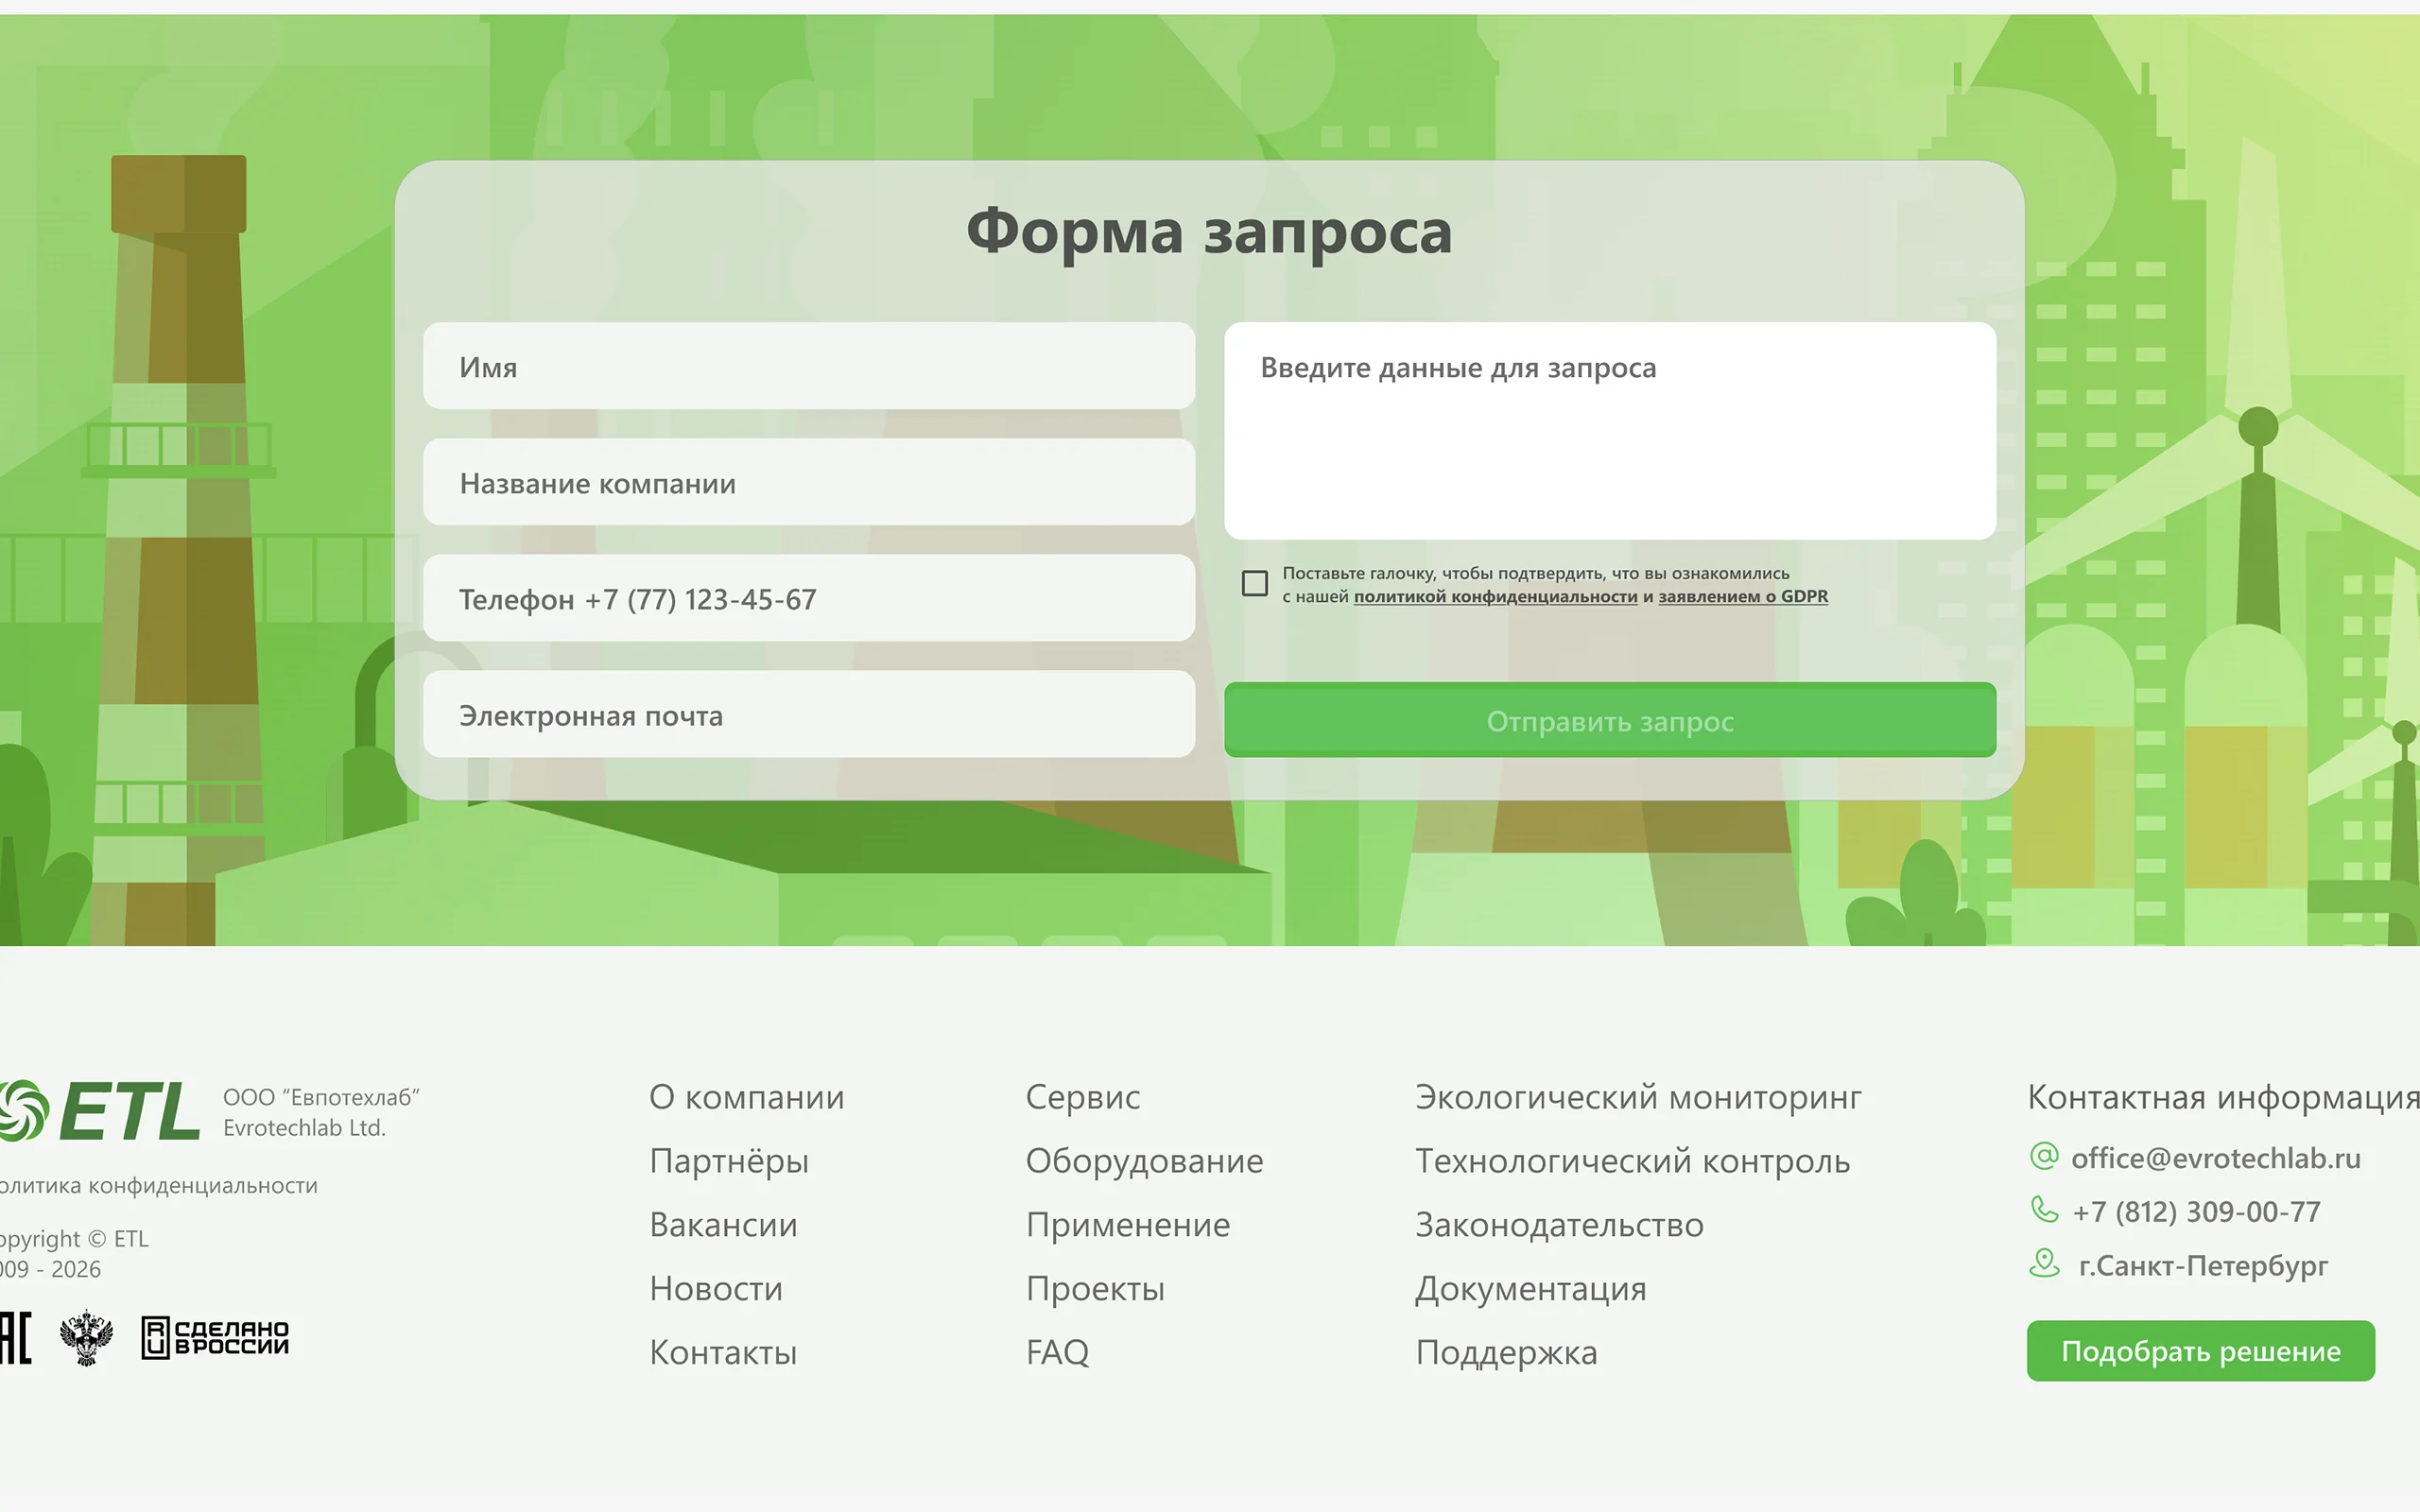
Task: Click the phone handset icon
Action: [x=2044, y=1210]
